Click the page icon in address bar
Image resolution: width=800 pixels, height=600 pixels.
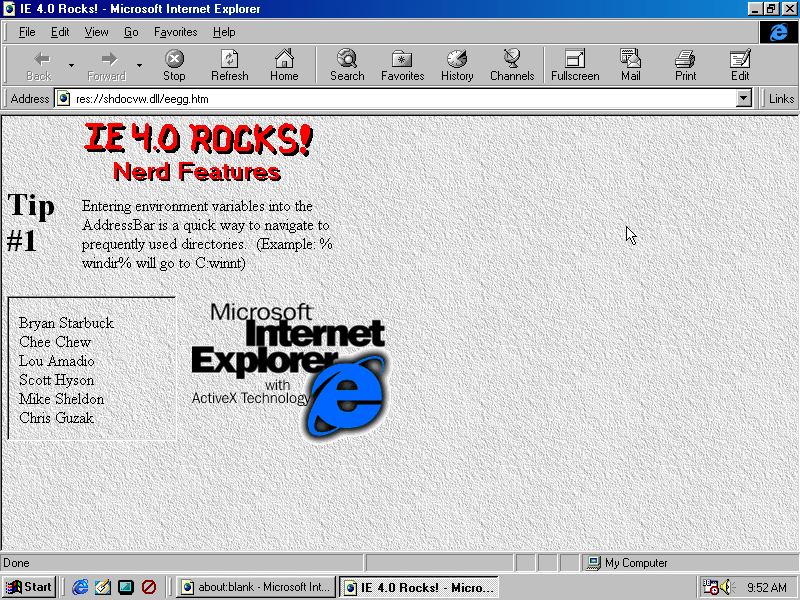tap(63, 98)
